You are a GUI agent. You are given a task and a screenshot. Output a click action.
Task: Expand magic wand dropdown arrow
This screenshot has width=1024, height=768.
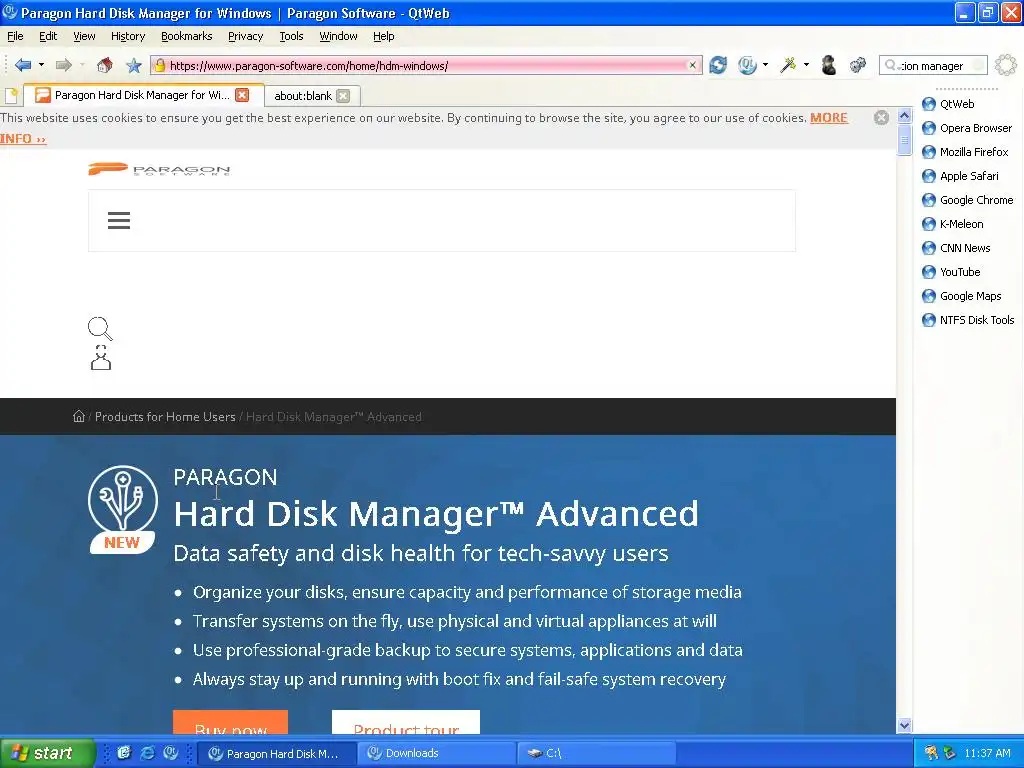(807, 65)
